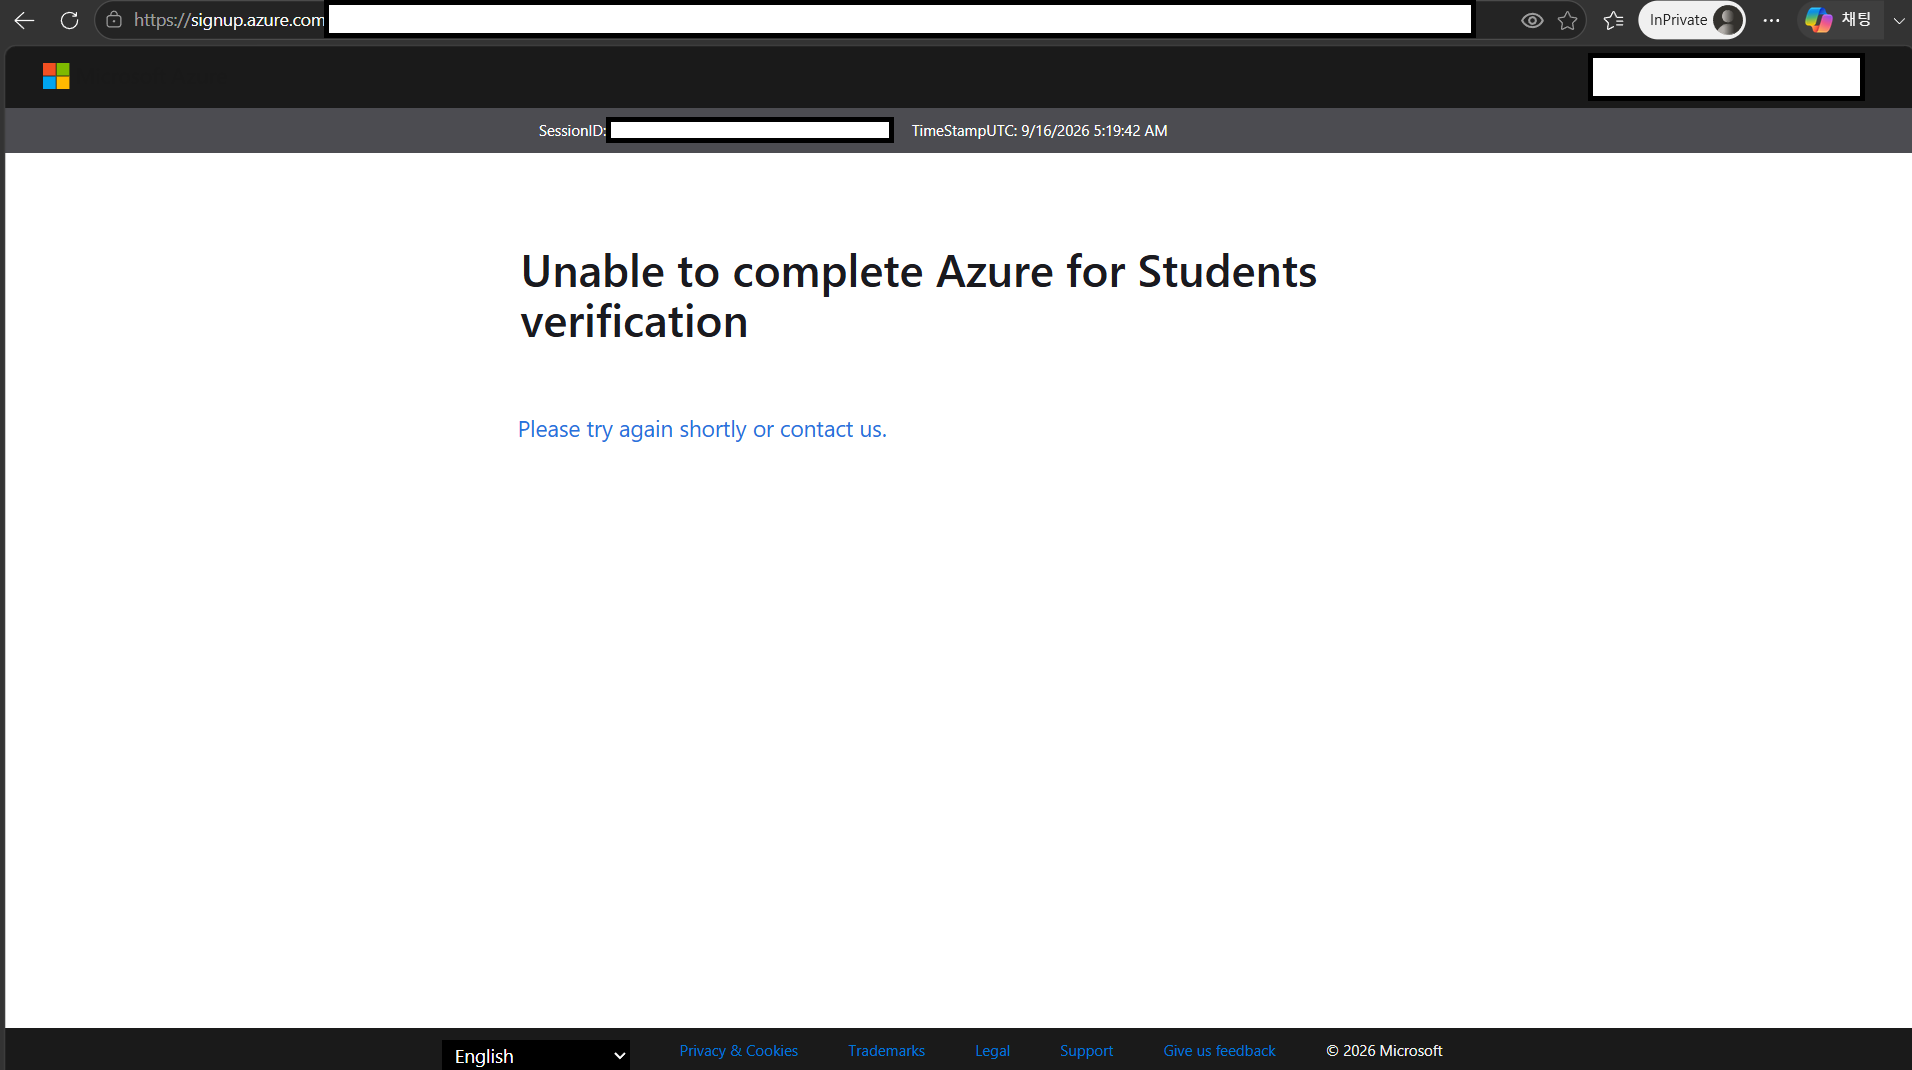1912x1070 pixels.
Task: Open the Legal footer link
Action: click(x=992, y=1051)
